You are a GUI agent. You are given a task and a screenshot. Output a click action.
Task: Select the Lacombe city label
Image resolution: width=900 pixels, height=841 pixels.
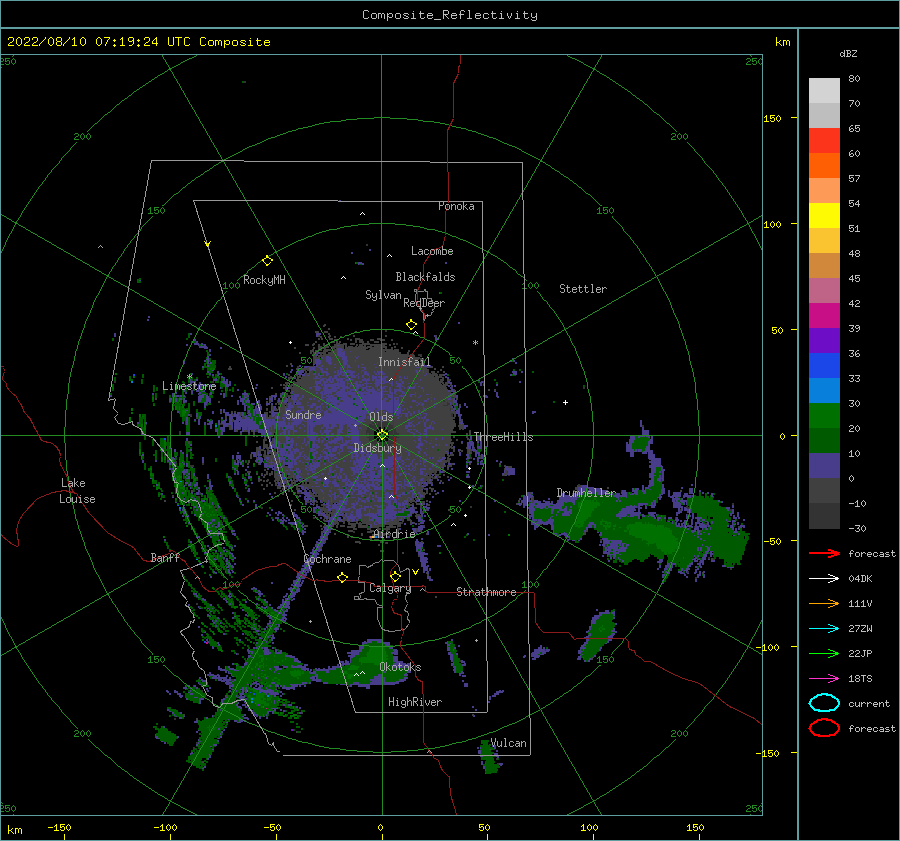tap(432, 251)
